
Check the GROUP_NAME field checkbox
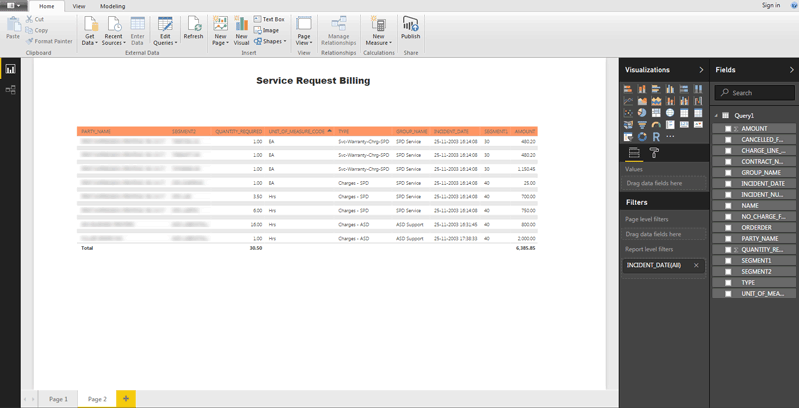(728, 173)
